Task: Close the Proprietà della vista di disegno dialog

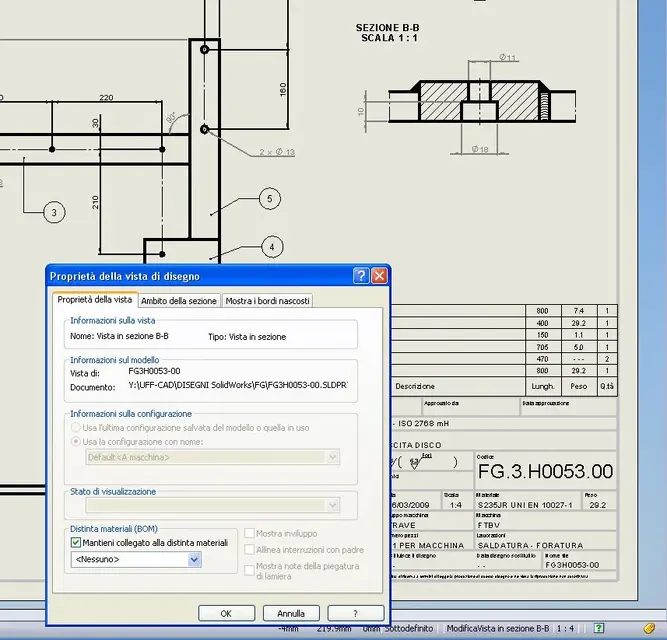Action: tap(379, 276)
